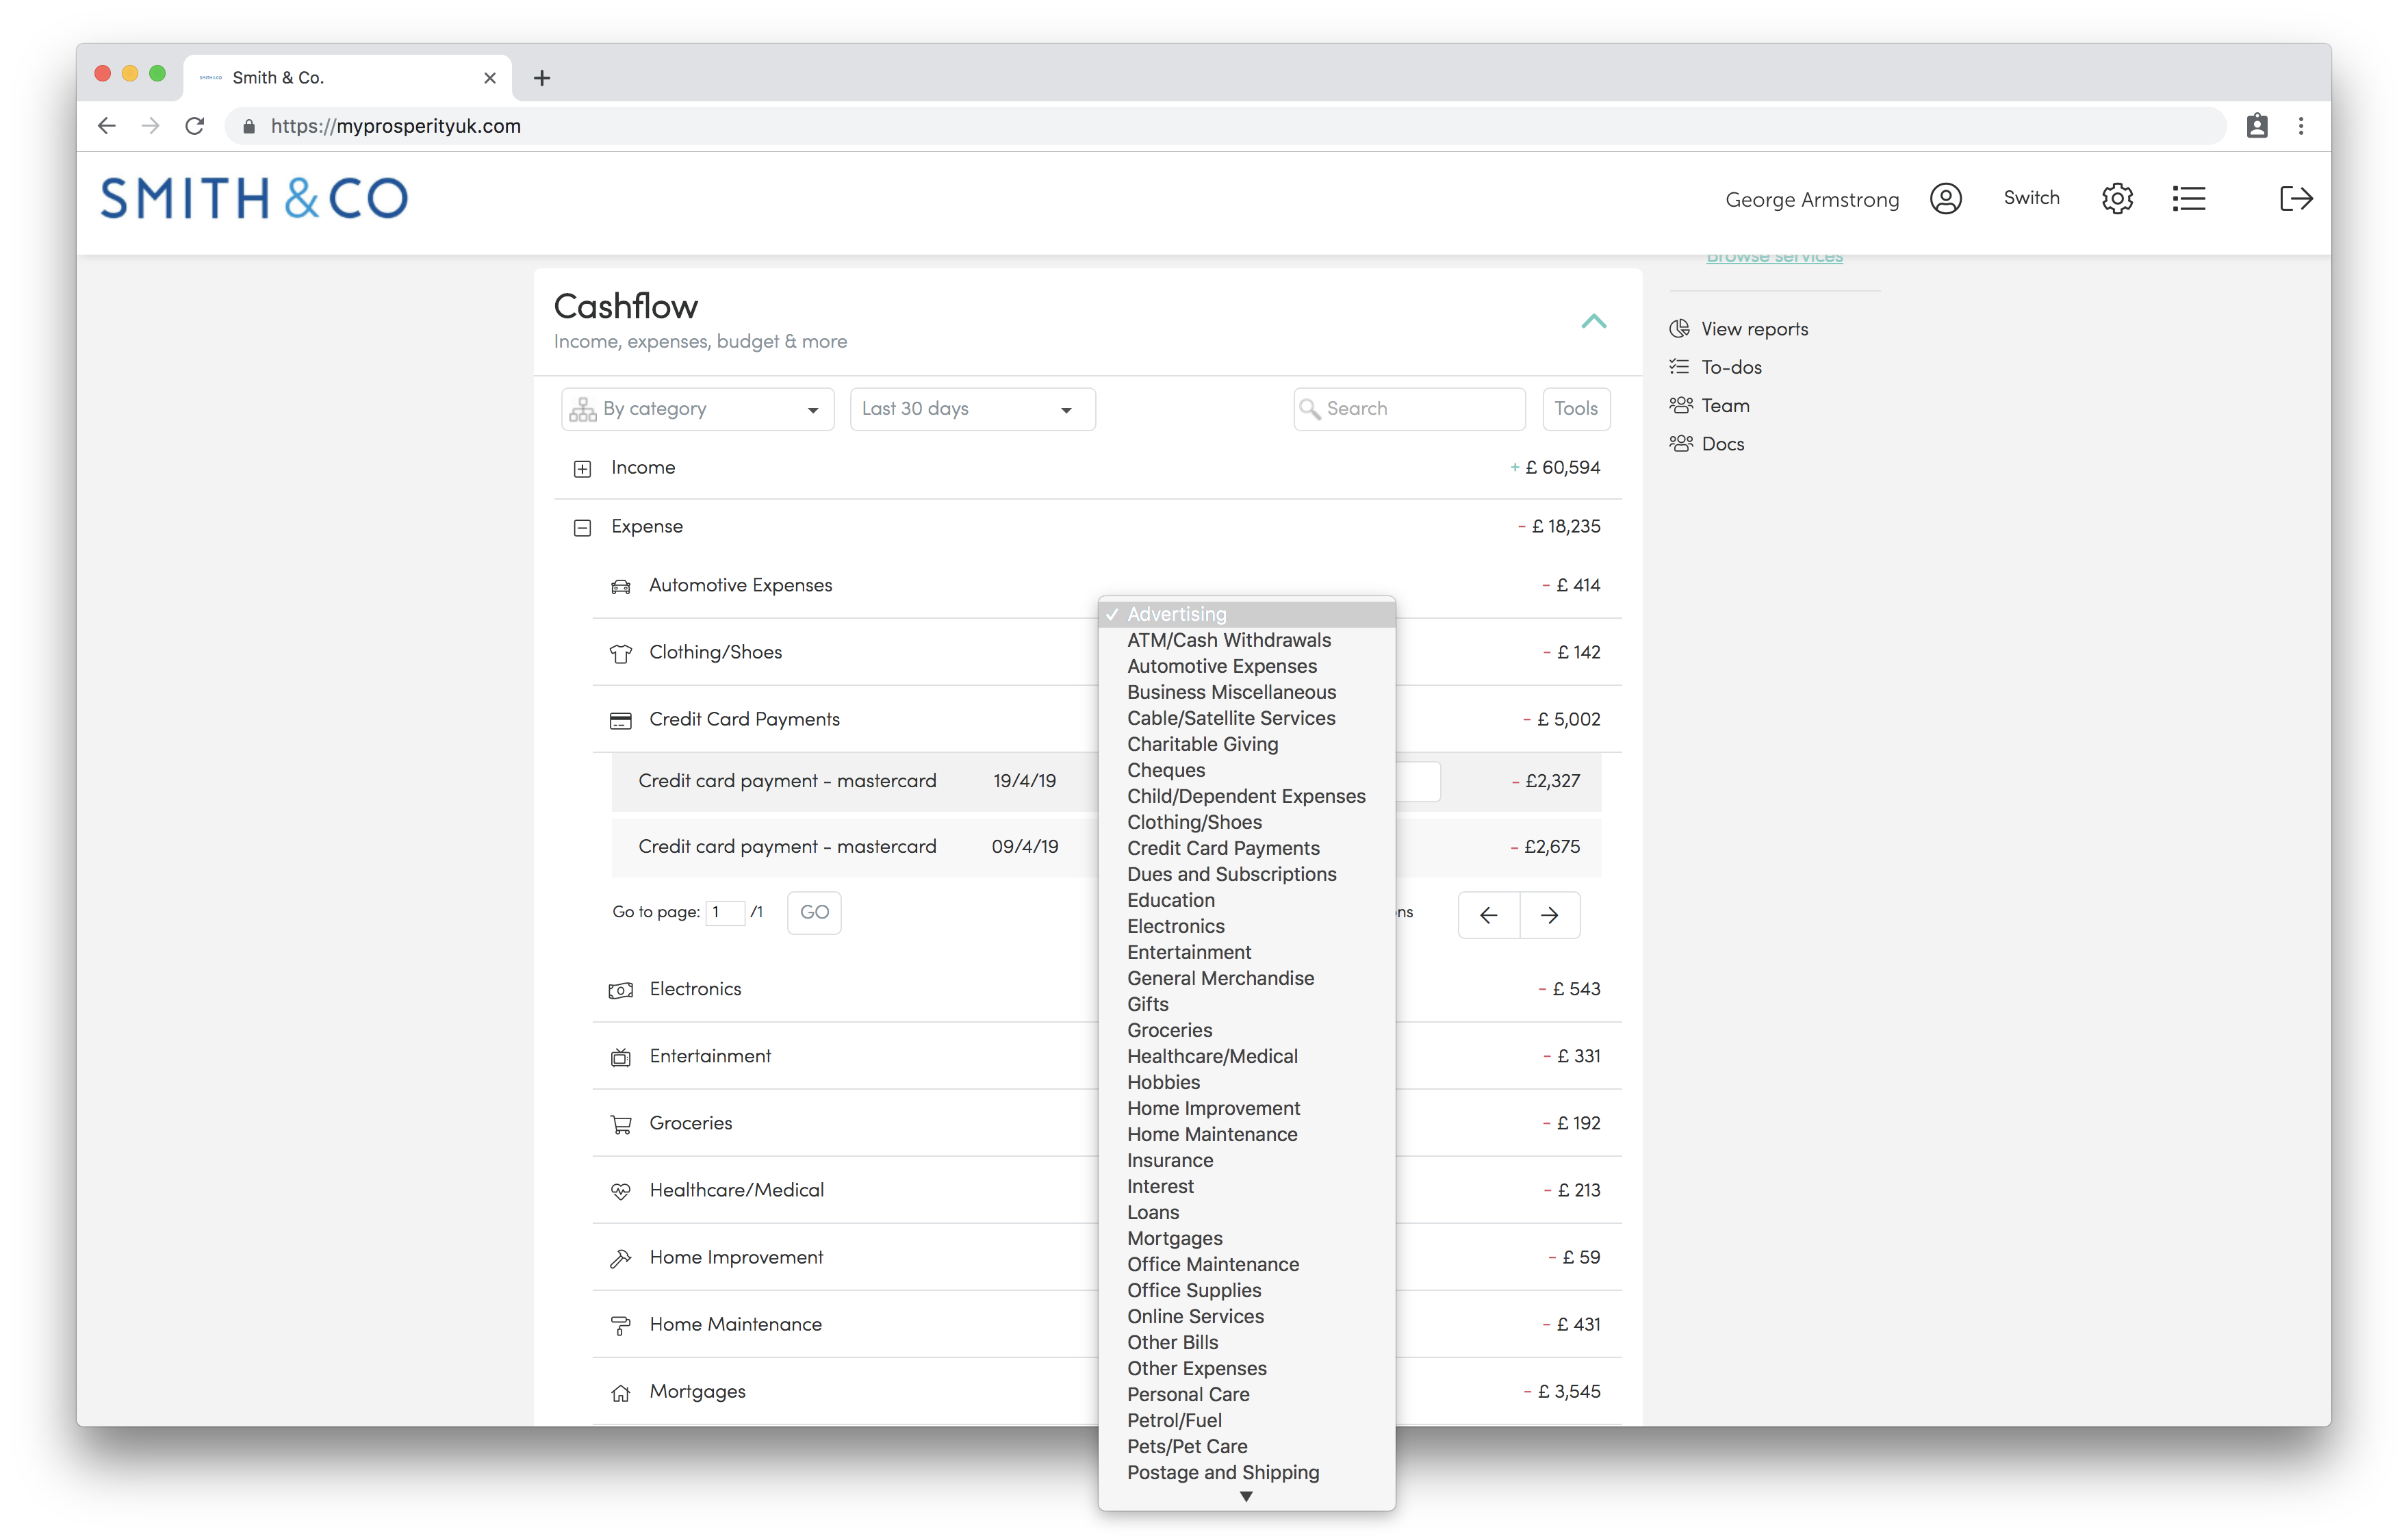Click the Smith & Co logo
Screen dimensions: 2408x1536
(x=254, y=198)
